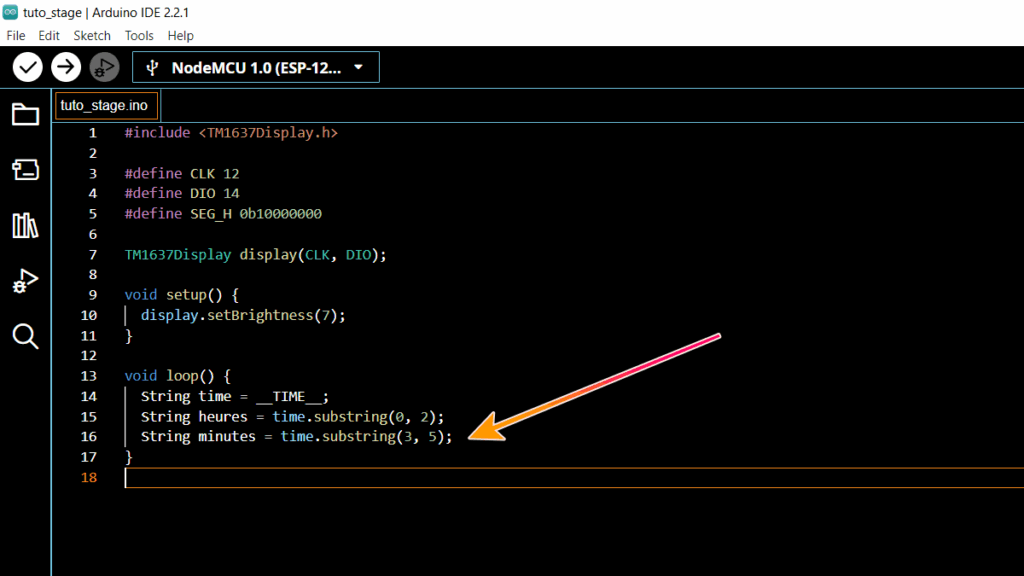This screenshot has width=1024, height=576.
Task: Select the tuto_stage.ino tab
Action: [106, 106]
